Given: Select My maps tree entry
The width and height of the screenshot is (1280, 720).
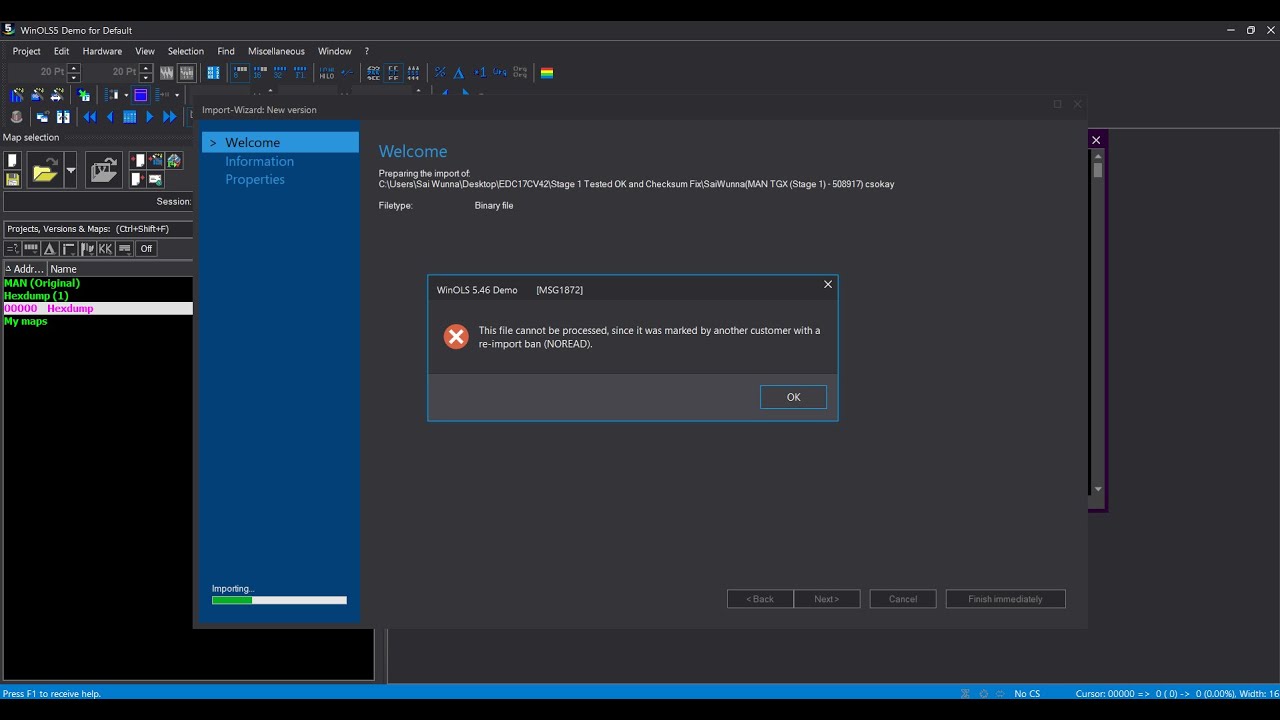Looking at the screenshot, I should [26, 321].
